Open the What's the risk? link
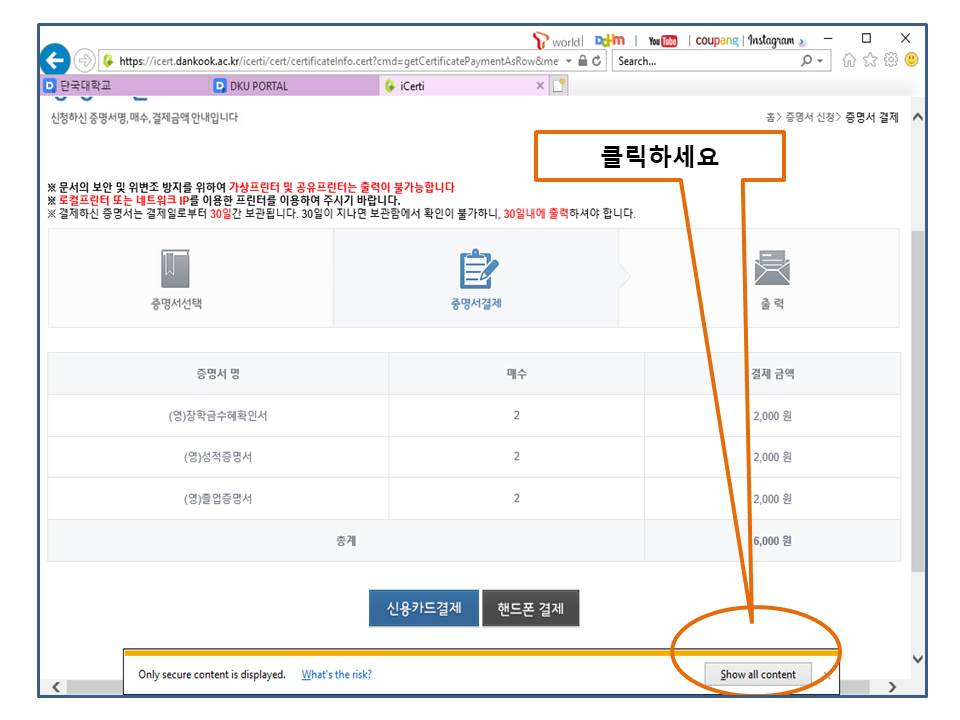The image size is (960, 720). (x=336, y=674)
